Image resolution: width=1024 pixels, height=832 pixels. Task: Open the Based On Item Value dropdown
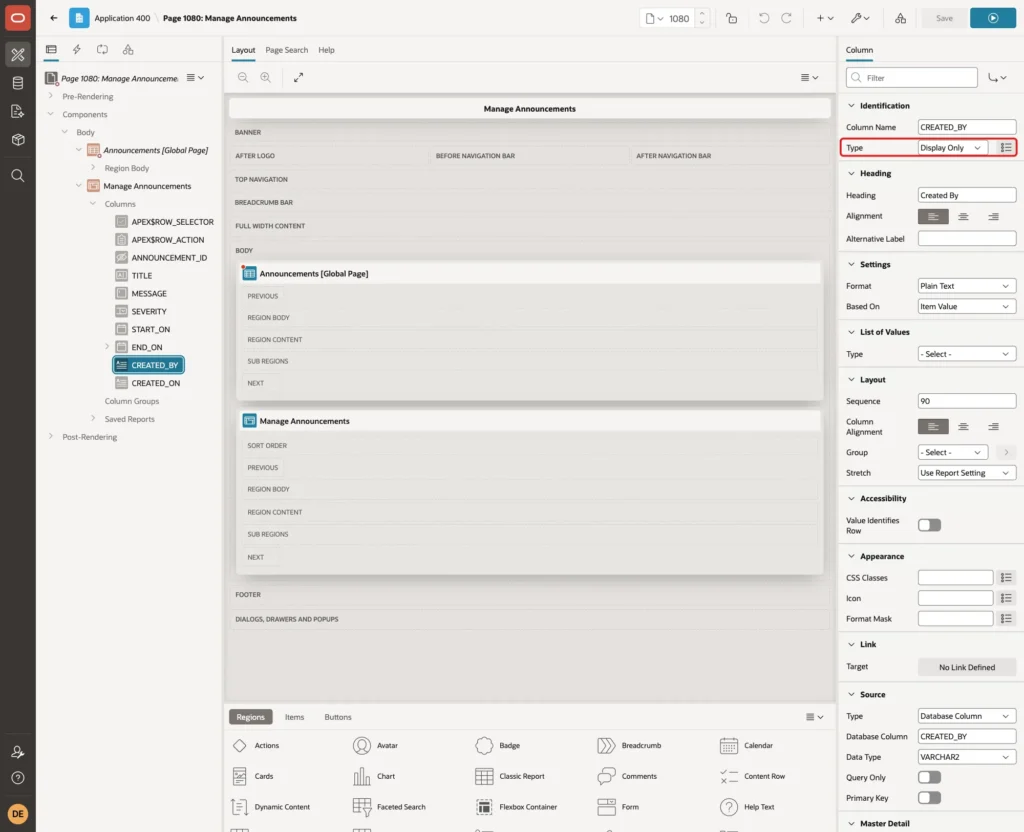click(967, 306)
